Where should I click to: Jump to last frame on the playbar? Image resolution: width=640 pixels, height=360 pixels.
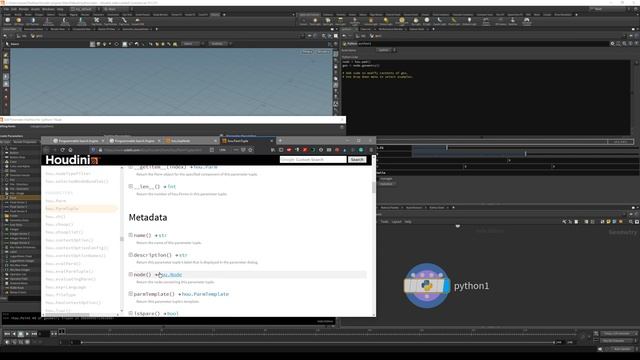(34, 334)
